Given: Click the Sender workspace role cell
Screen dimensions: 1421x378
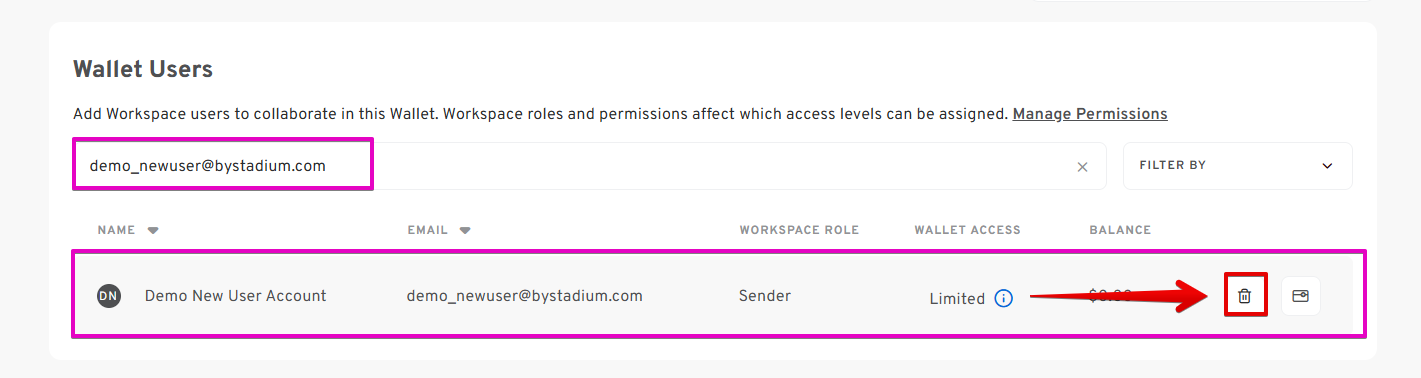Looking at the screenshot, I should 765,296.
